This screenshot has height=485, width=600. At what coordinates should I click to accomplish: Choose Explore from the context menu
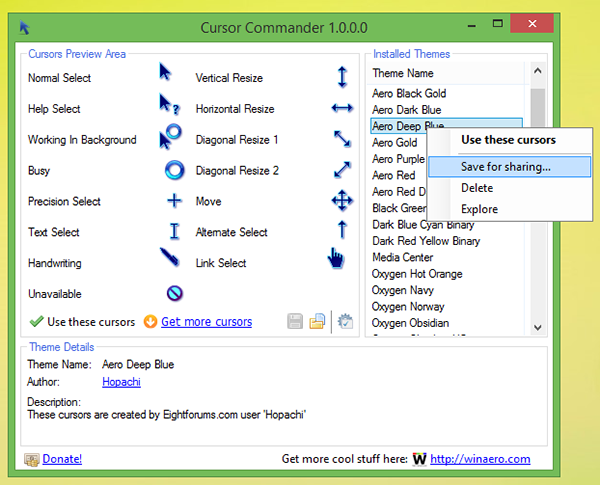click(509, 209)
